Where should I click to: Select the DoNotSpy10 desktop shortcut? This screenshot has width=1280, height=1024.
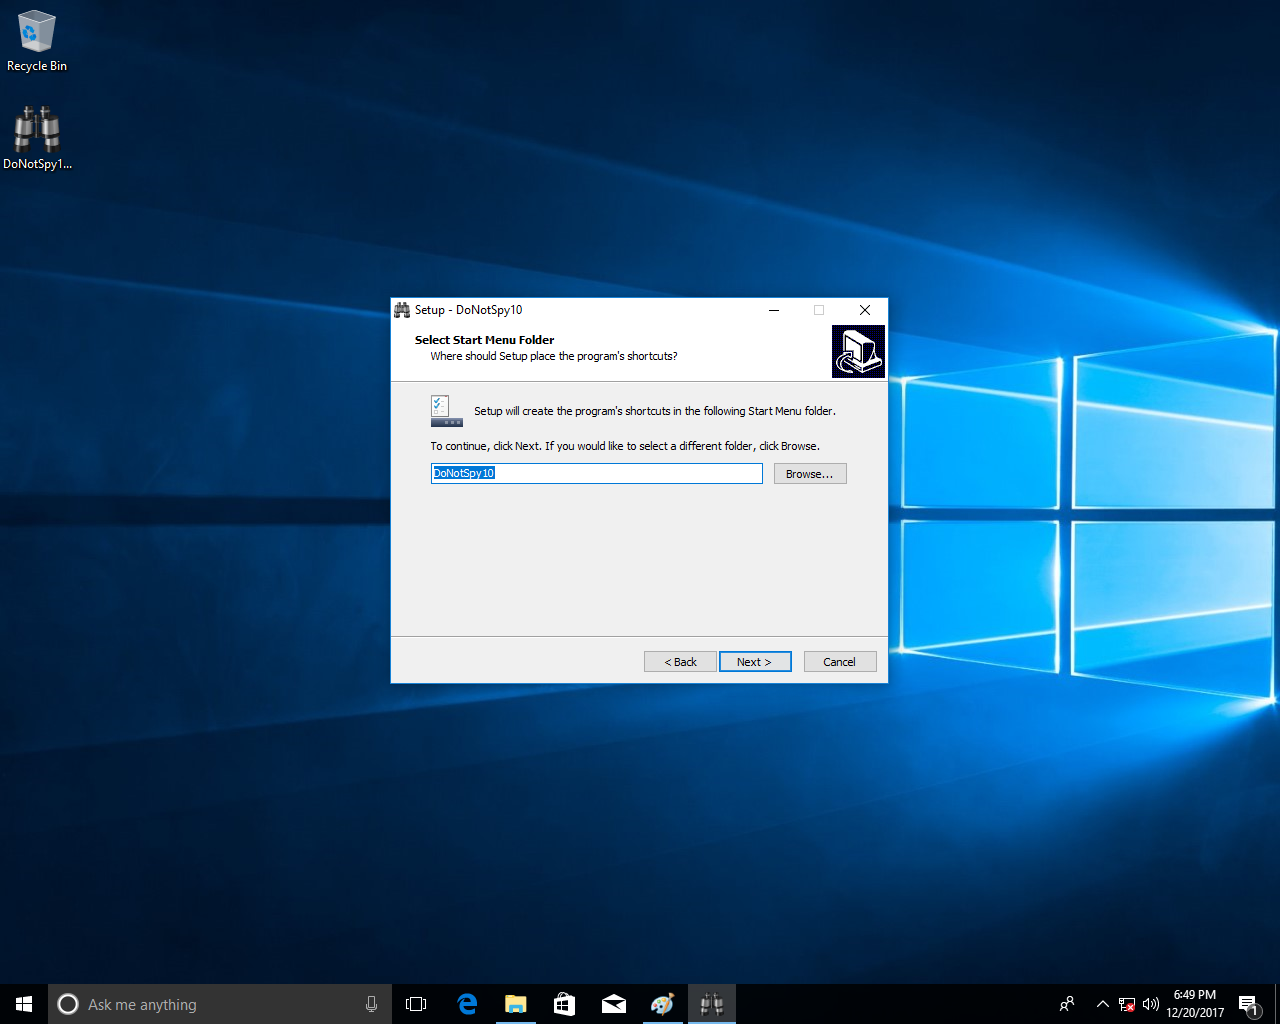tap(37, 138)
